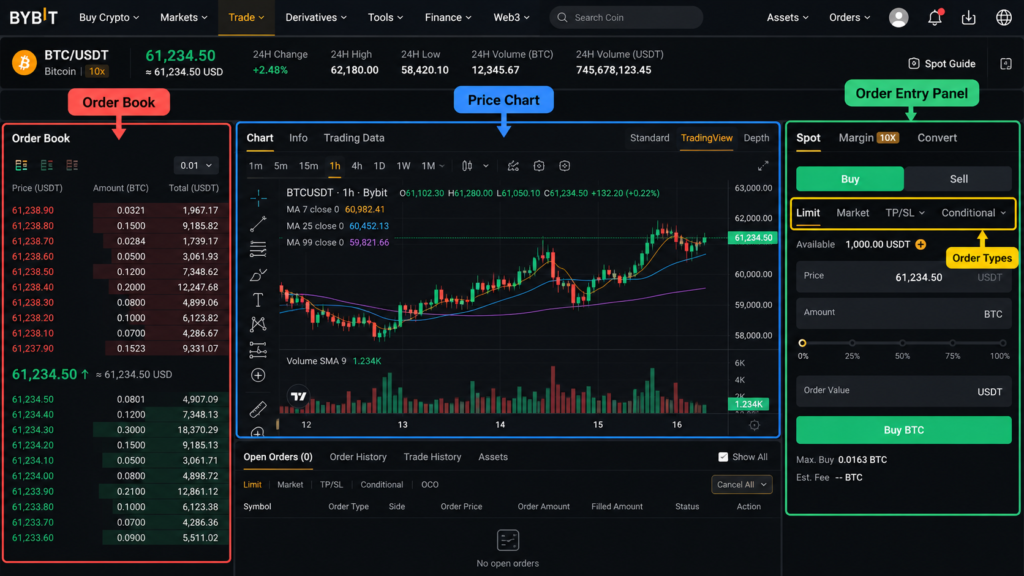Switch chart to Standard view
The image size is (1024, 576).
point(649,138)
